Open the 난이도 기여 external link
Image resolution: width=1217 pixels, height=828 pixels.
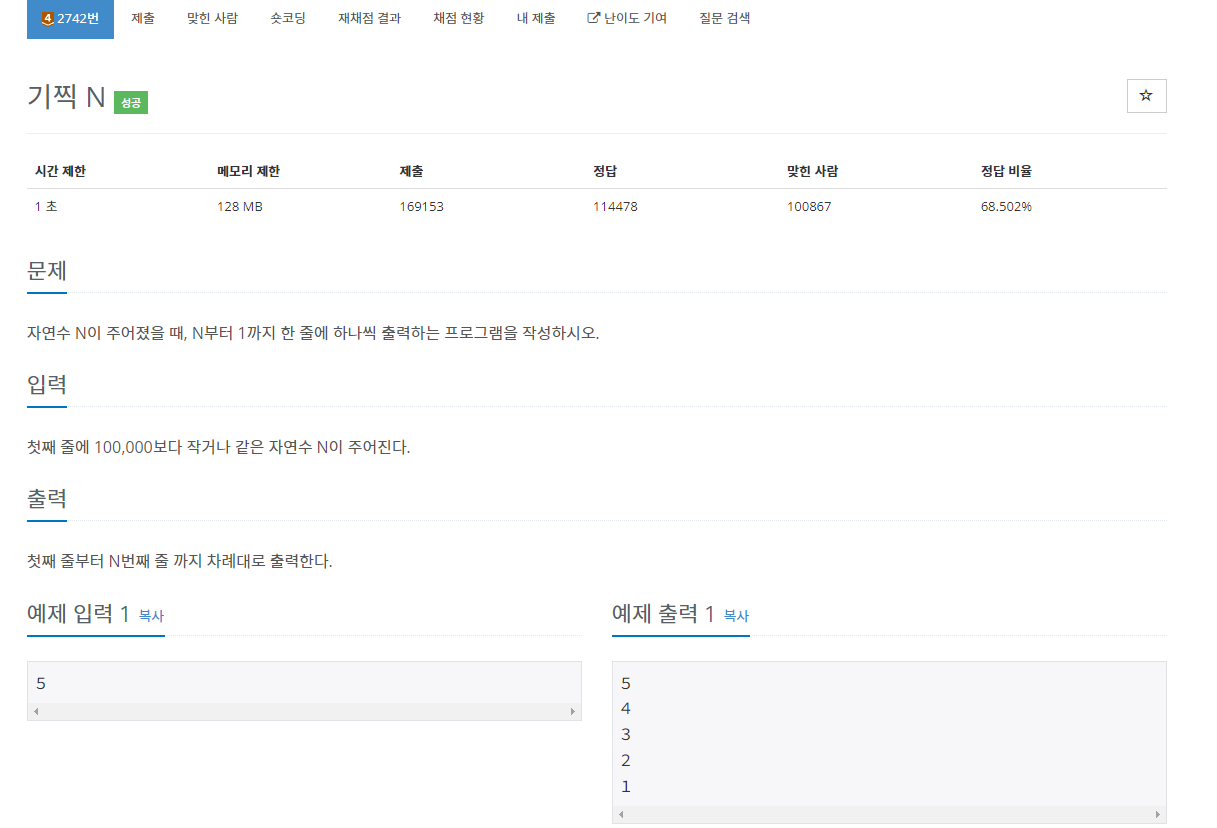627,18
